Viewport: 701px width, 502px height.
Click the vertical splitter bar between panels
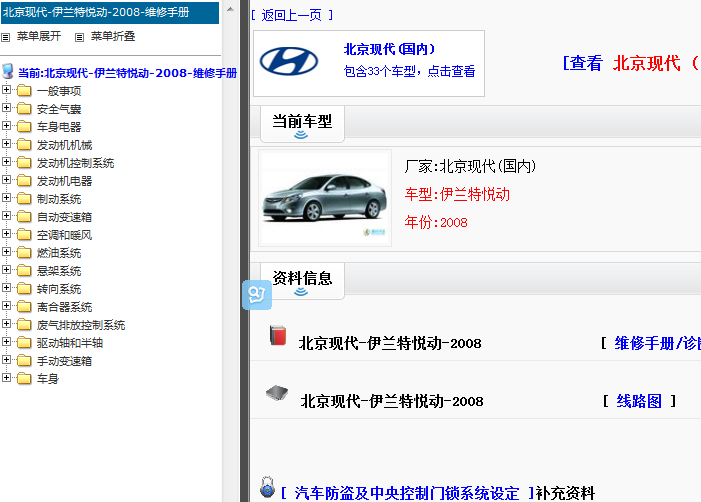point(245,251)
